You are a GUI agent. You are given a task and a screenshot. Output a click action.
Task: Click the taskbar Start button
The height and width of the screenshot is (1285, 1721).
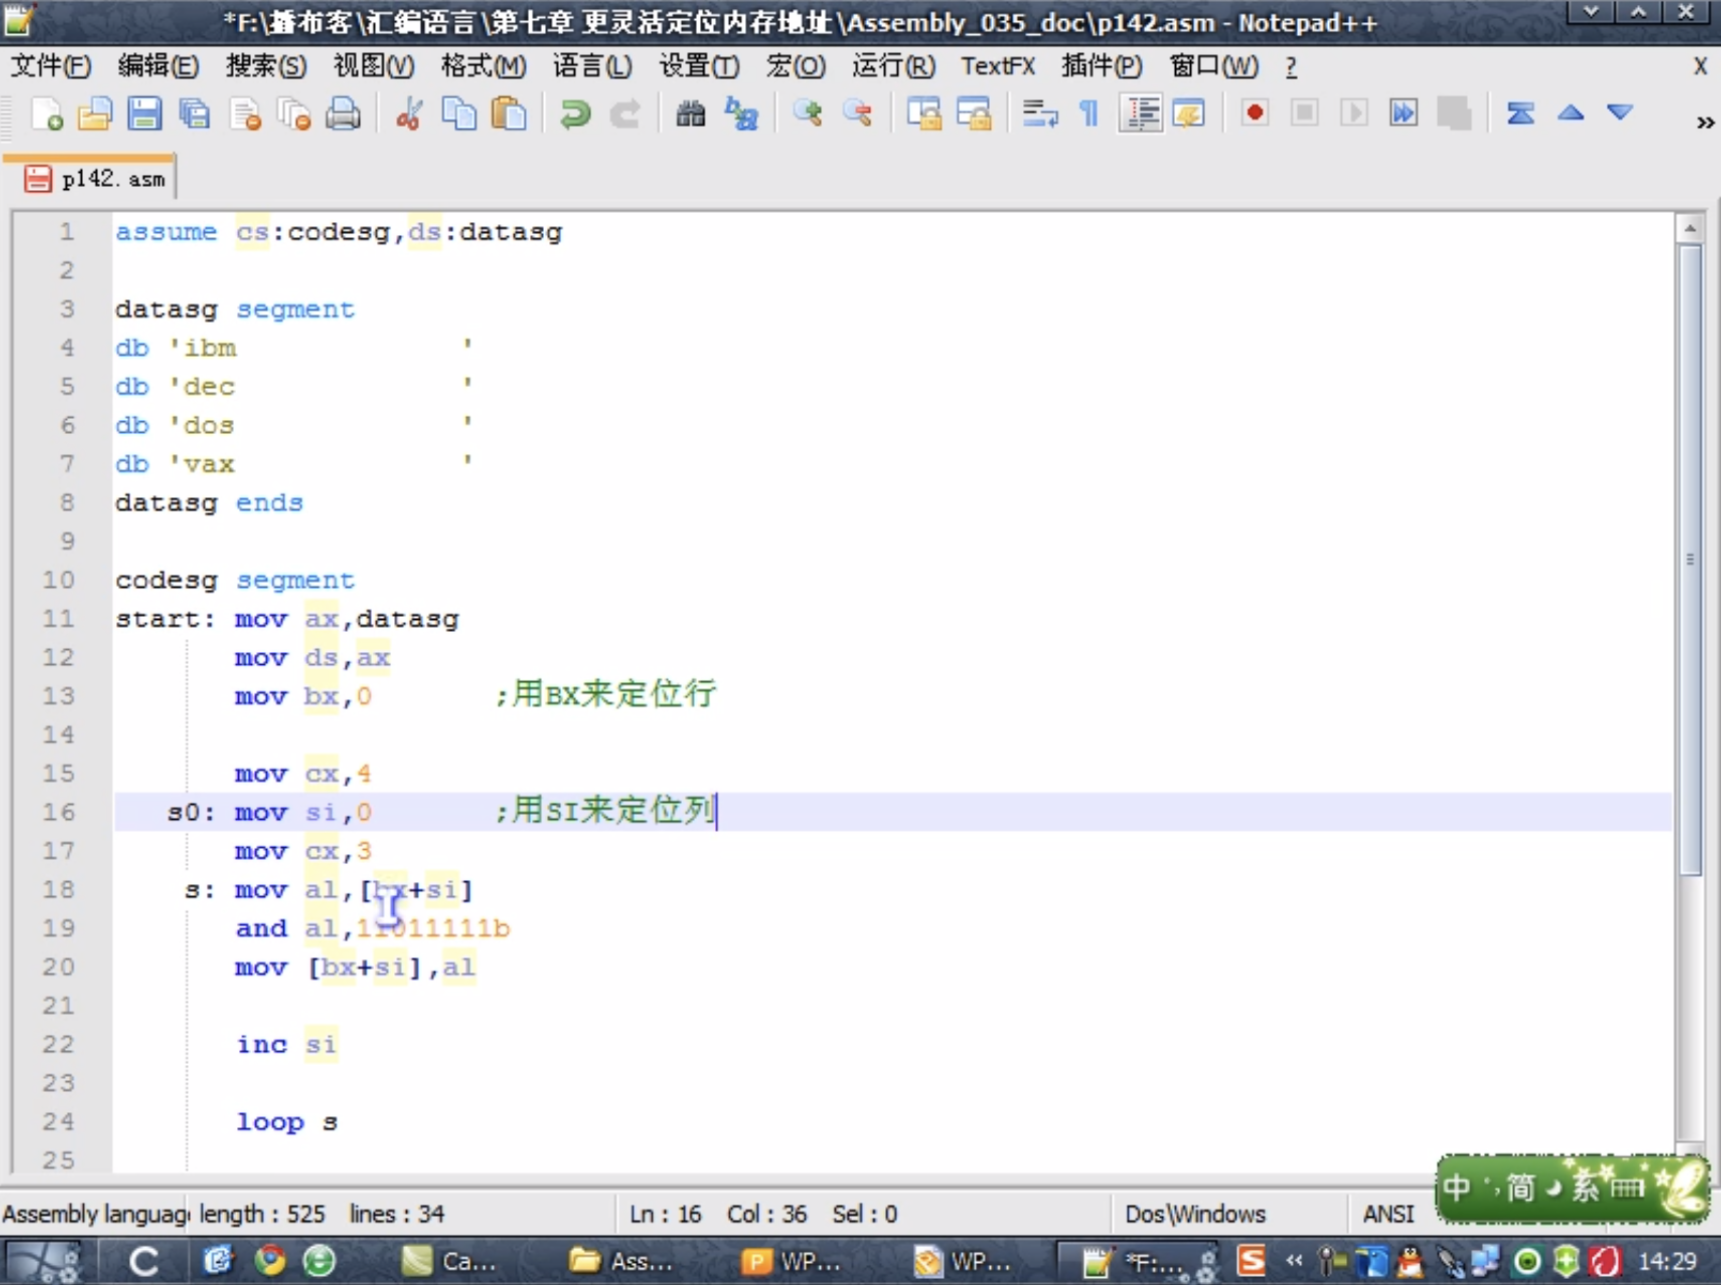[42, 1260]
